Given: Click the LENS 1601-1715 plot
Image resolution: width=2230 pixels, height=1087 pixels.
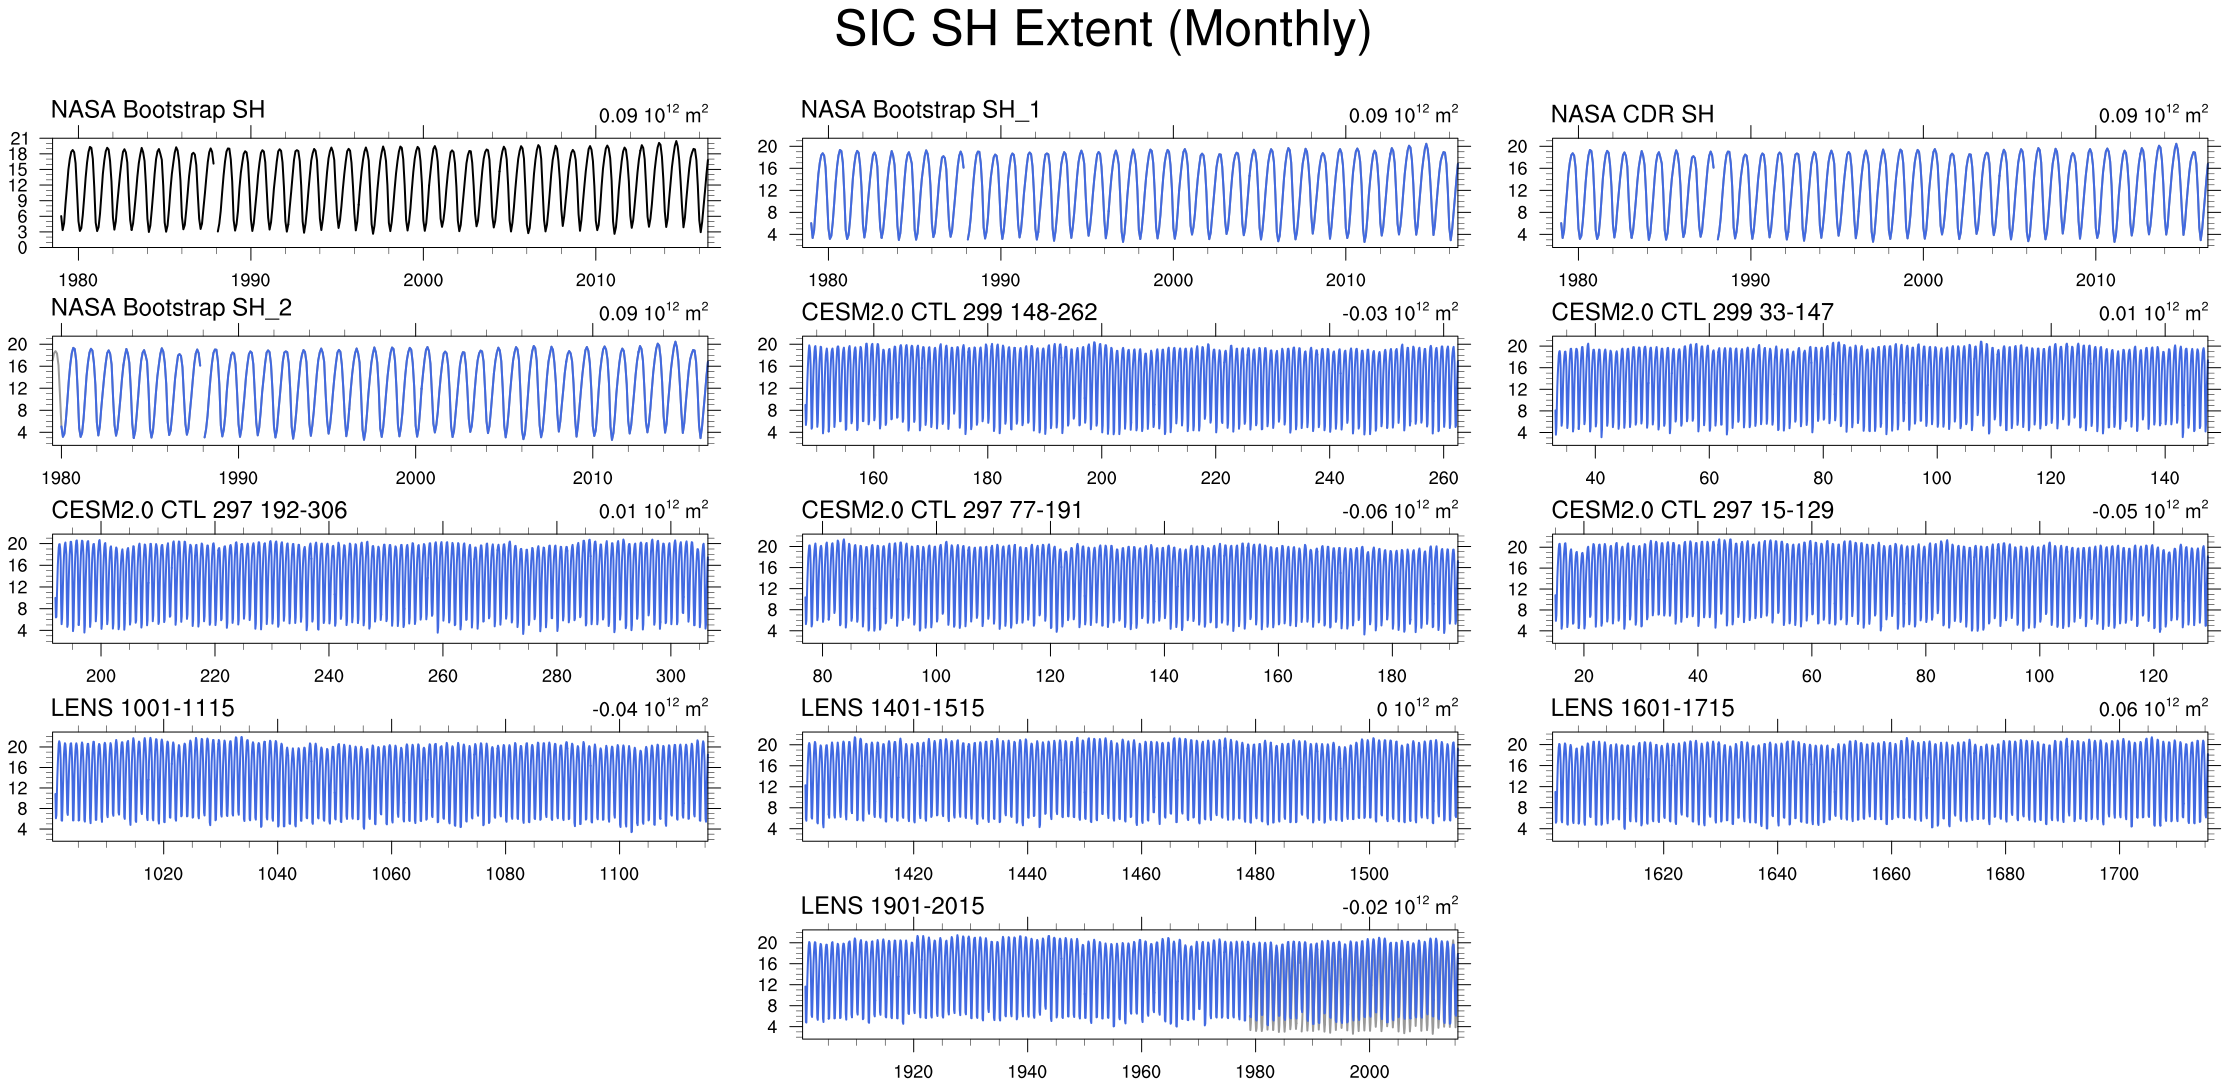Looking at the screenshot, I should [1880, 786].
